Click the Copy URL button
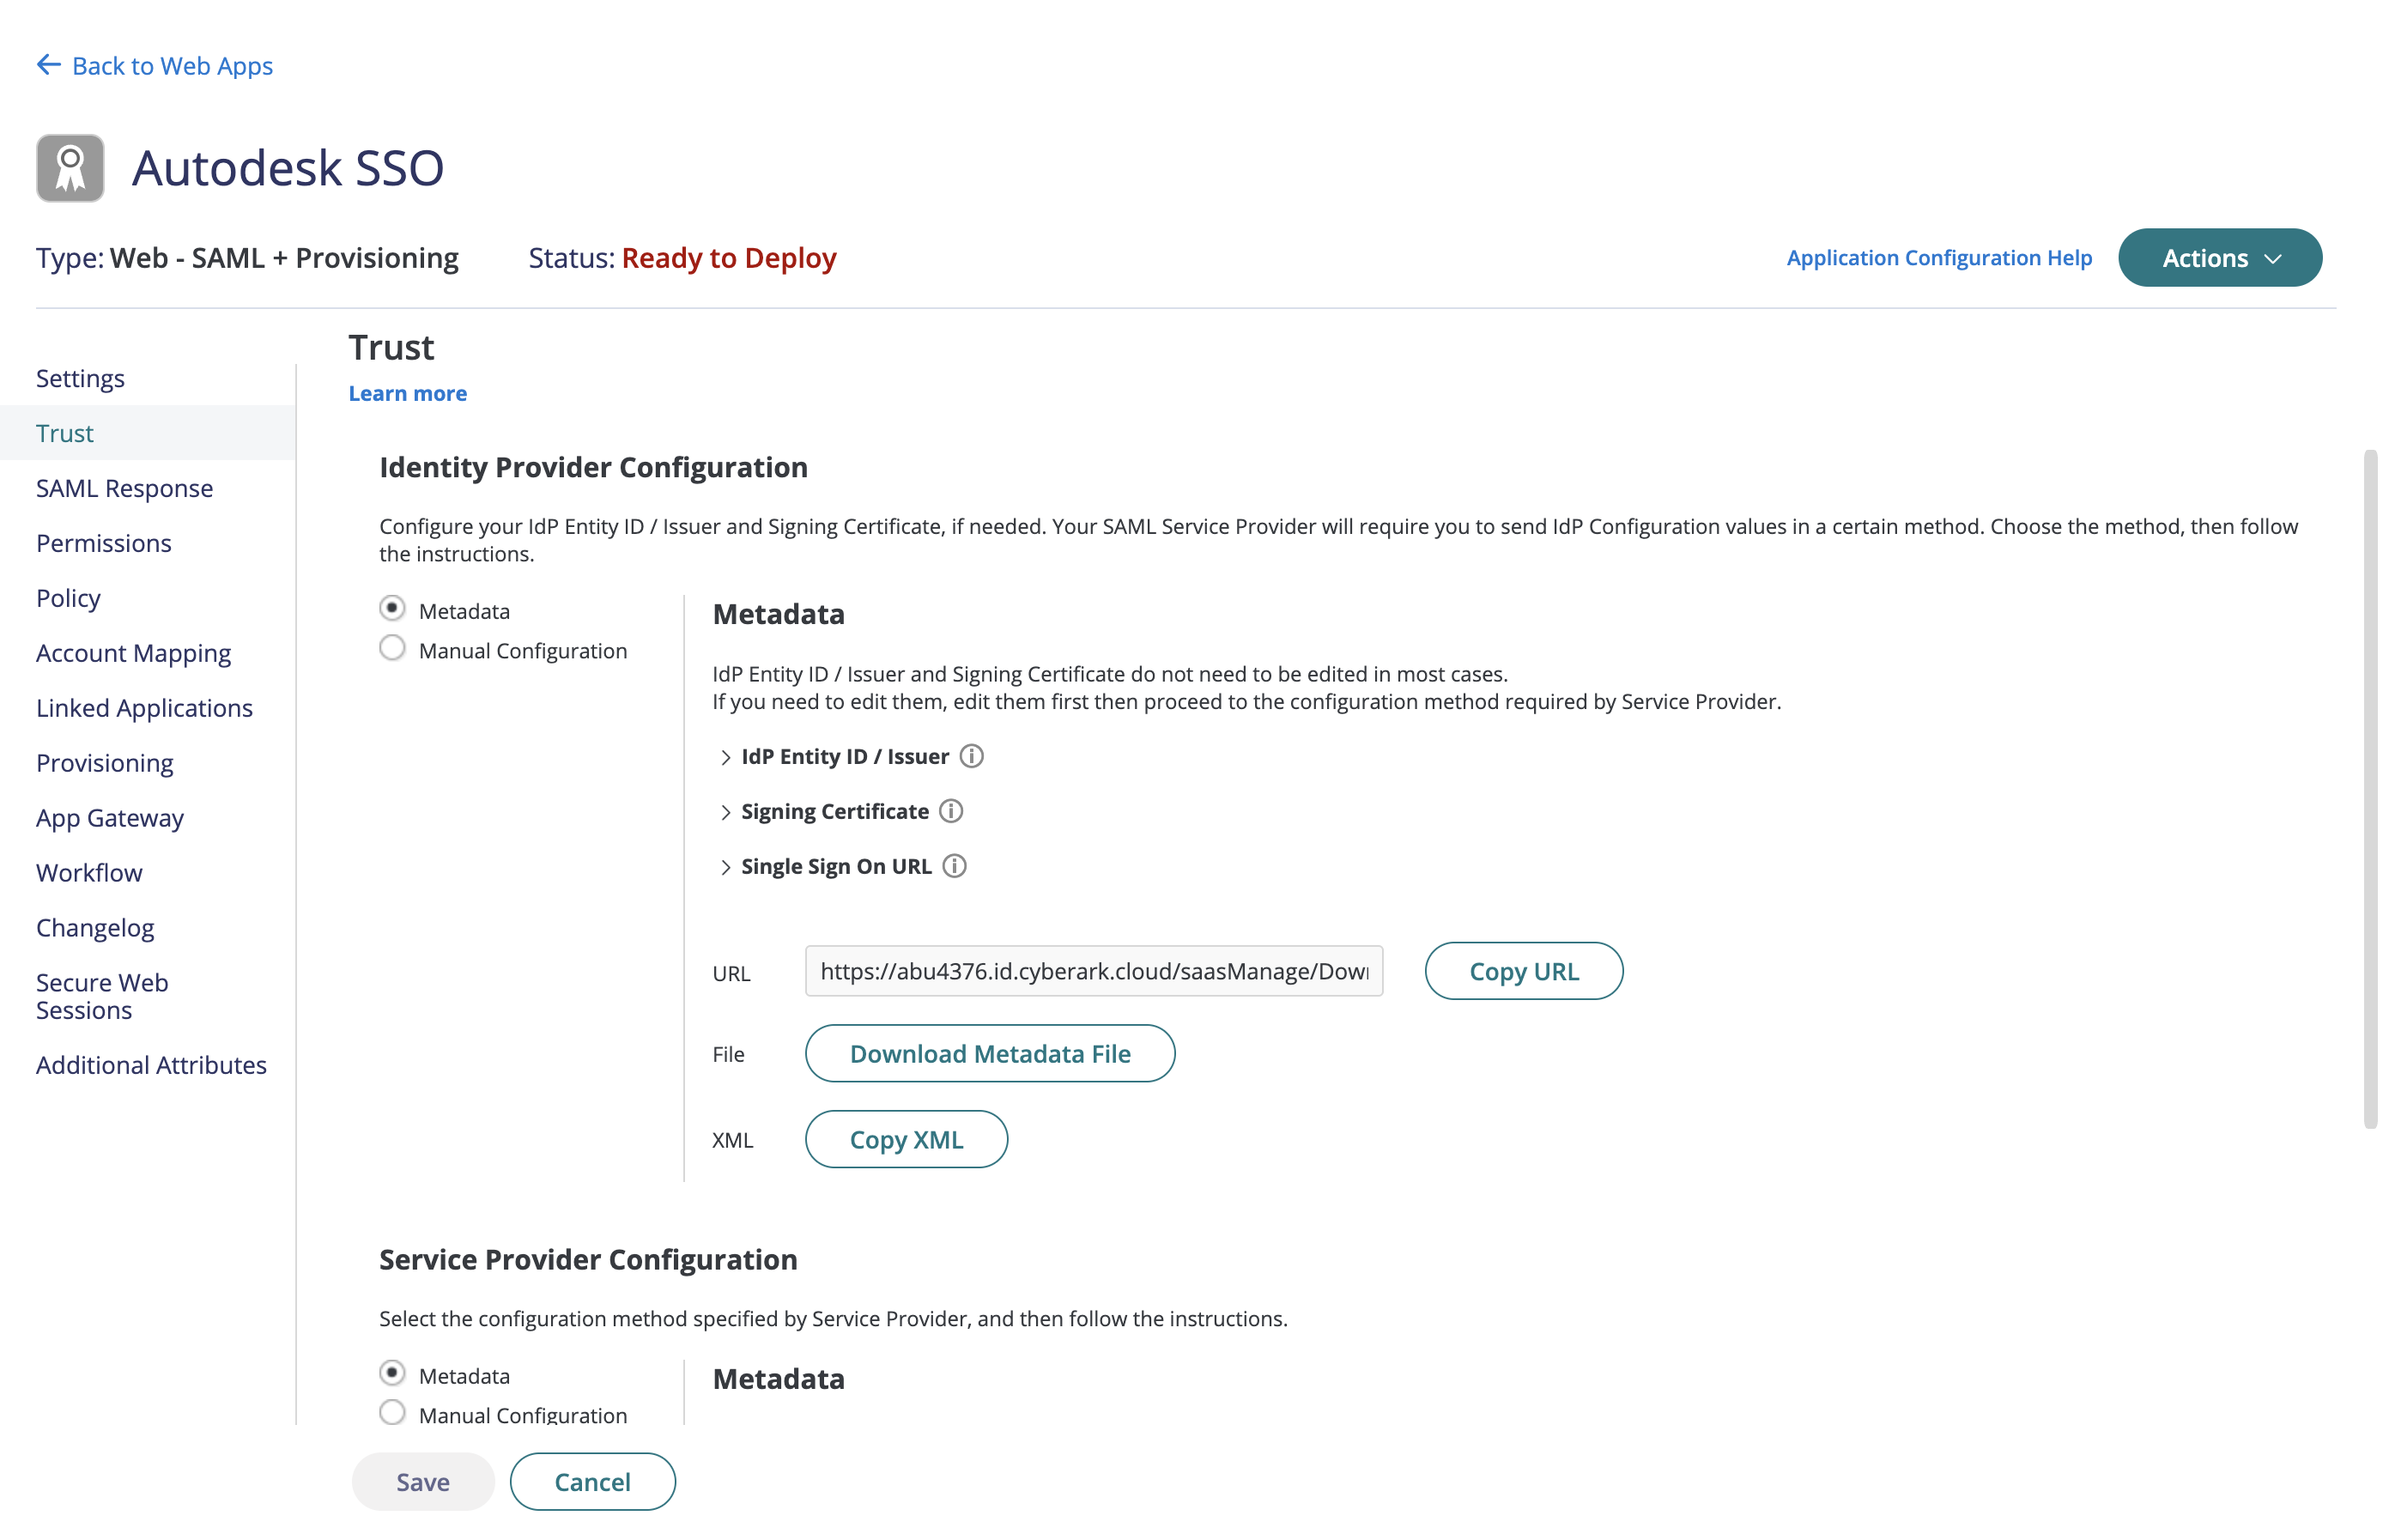Viewport: 2383px width, 1540px height. click(x=1522, y=970)
